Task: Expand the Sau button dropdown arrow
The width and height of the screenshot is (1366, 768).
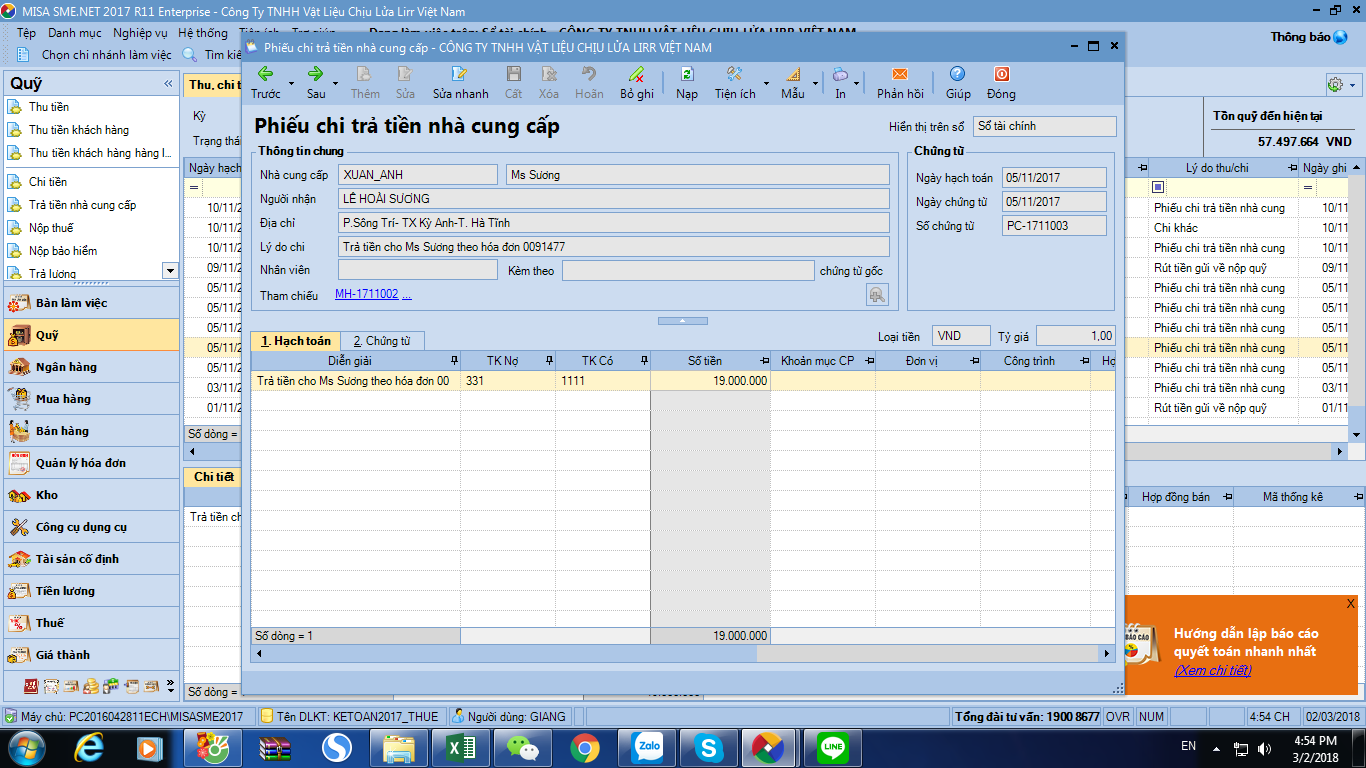Action: pos(336,83)
